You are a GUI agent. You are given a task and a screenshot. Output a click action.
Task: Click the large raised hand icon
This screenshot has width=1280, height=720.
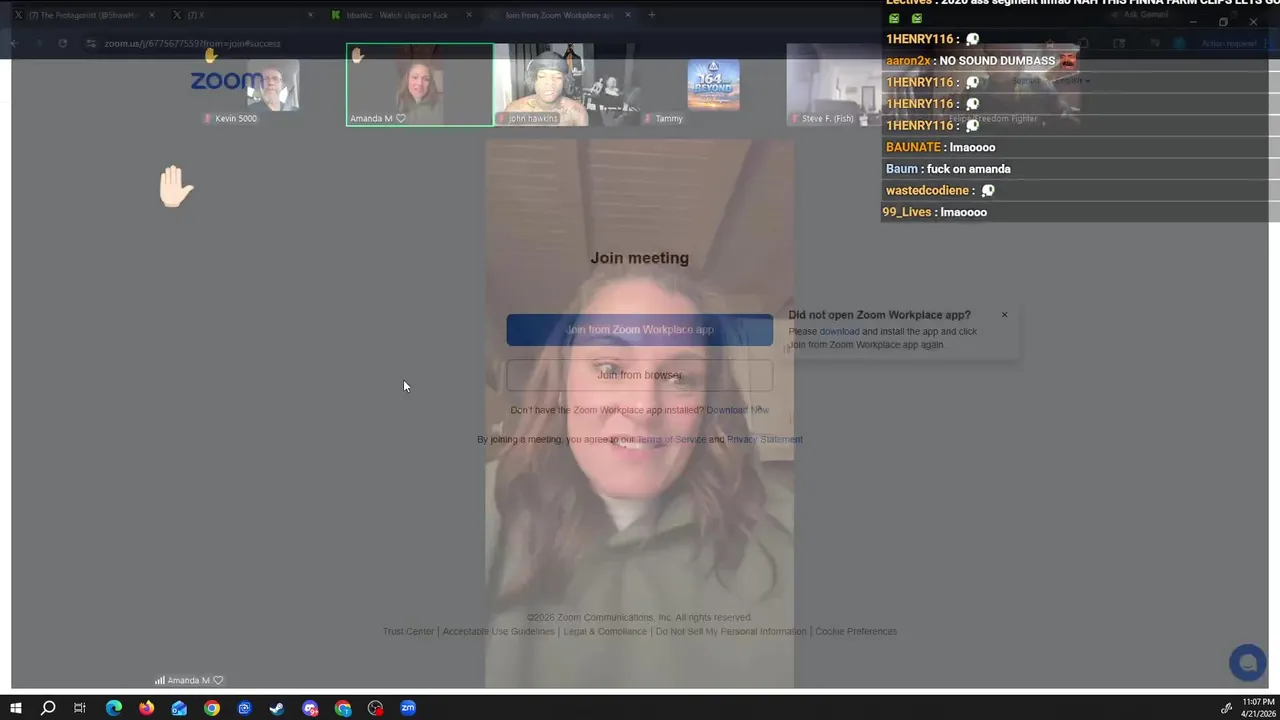(x=175, y=187)
